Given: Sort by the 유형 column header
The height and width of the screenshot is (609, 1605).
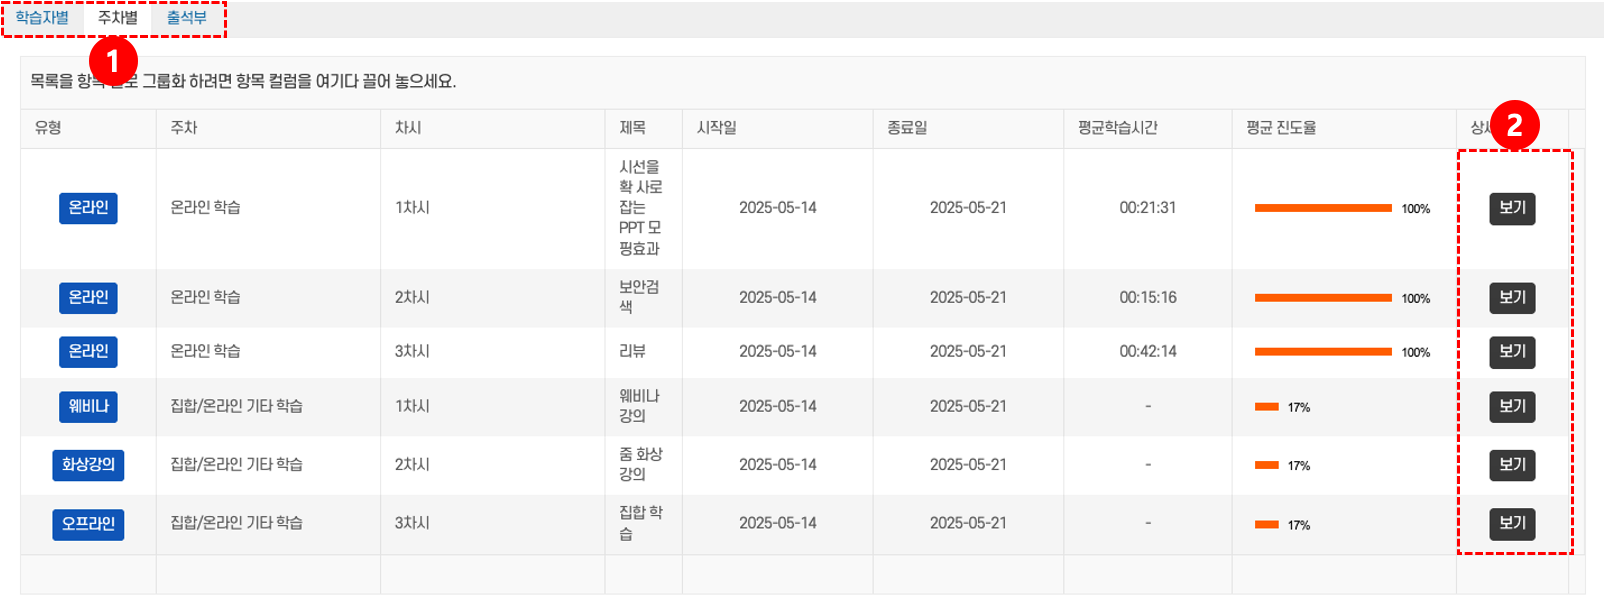Looking at the screenshot, I should click(x=48, y=128).
